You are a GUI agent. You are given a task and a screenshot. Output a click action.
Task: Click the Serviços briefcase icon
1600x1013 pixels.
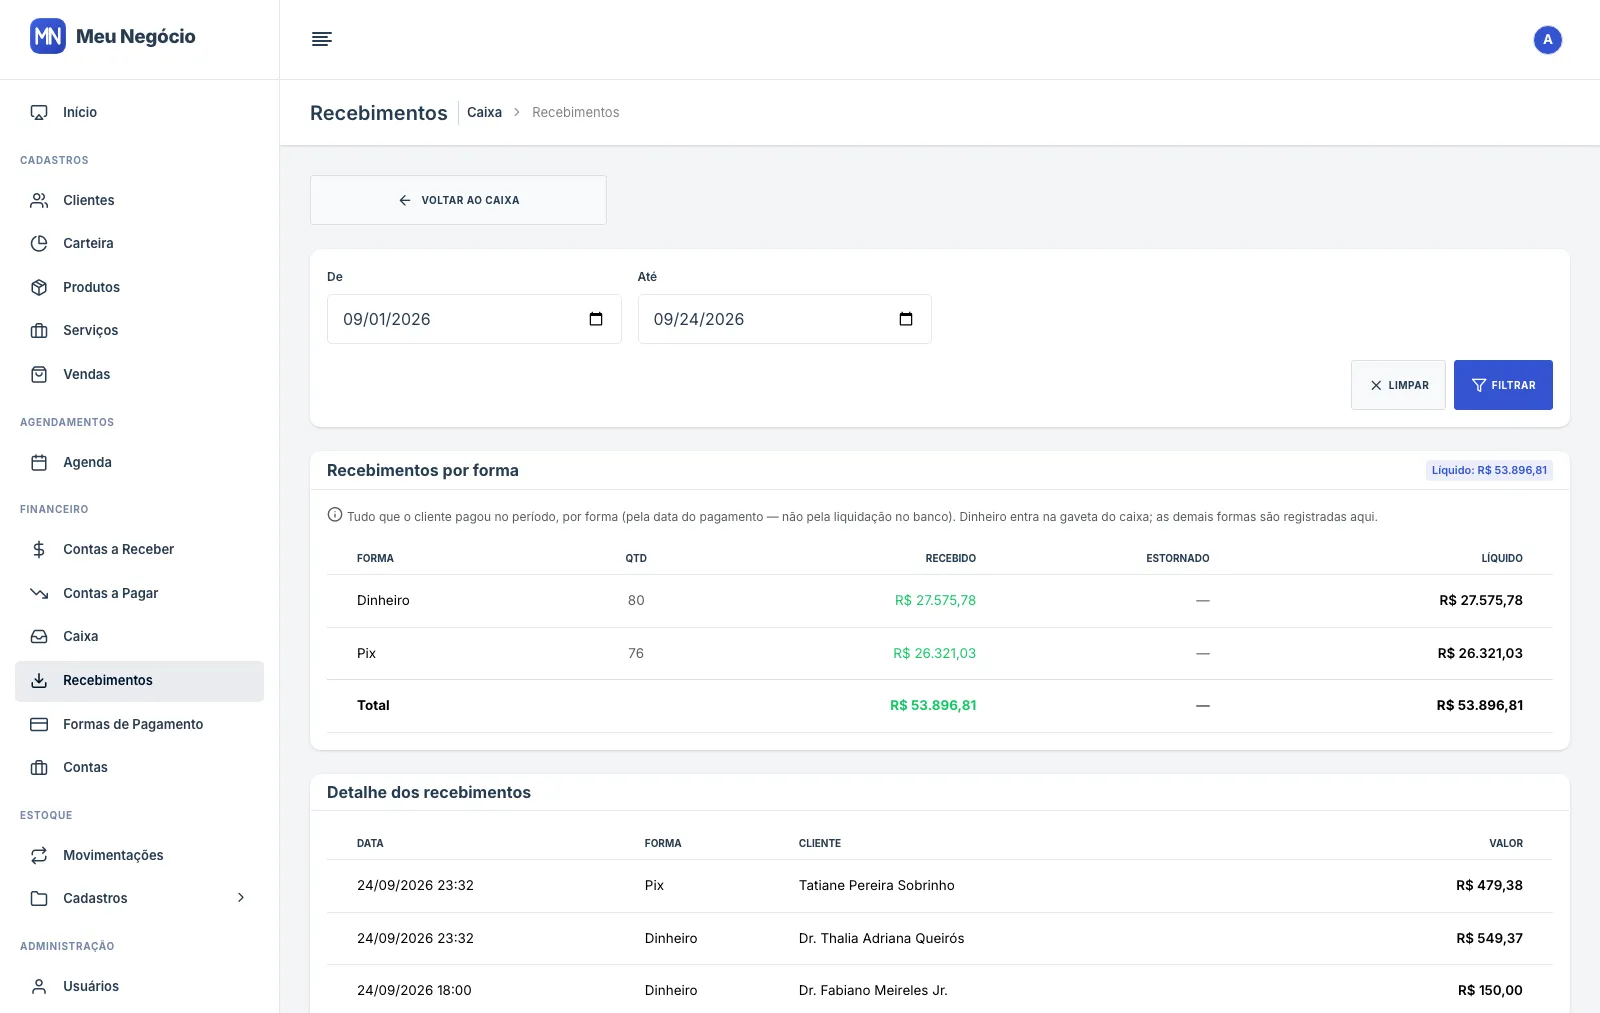point(39,330)
